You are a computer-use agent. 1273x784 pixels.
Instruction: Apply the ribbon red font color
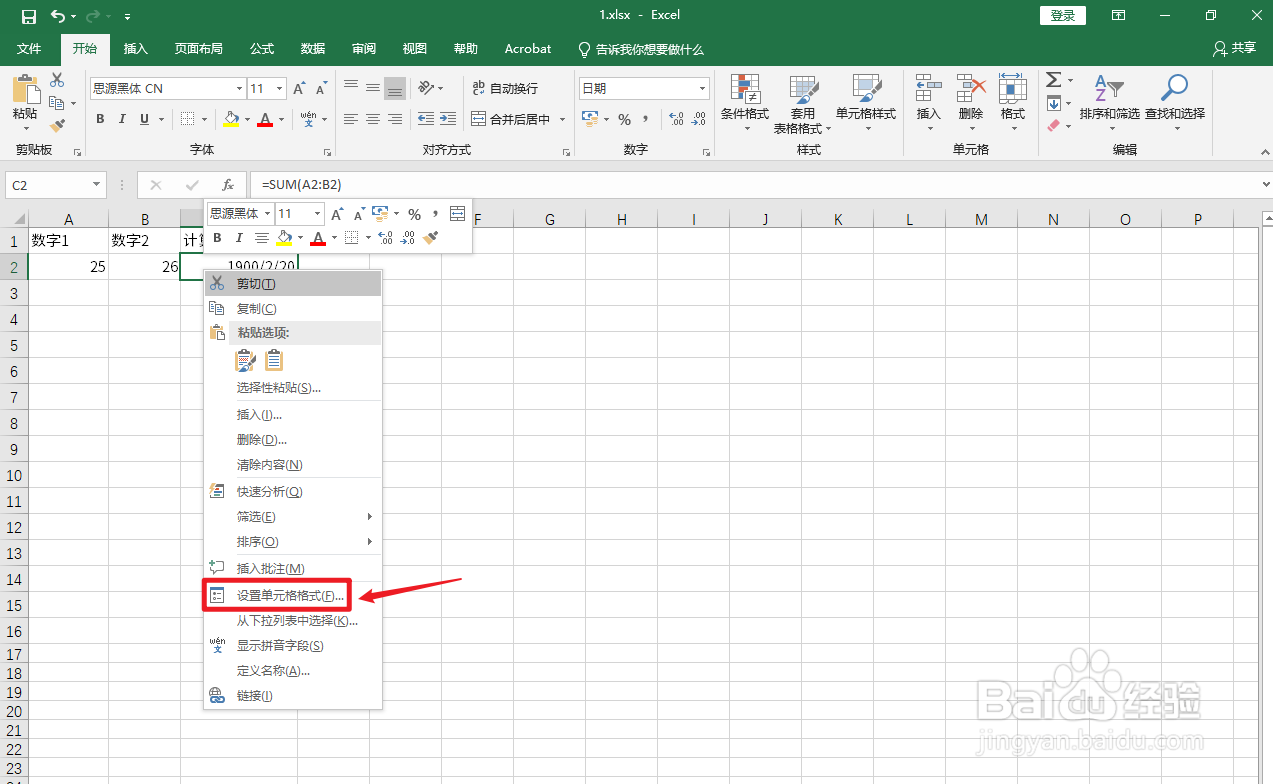[265, 119]
